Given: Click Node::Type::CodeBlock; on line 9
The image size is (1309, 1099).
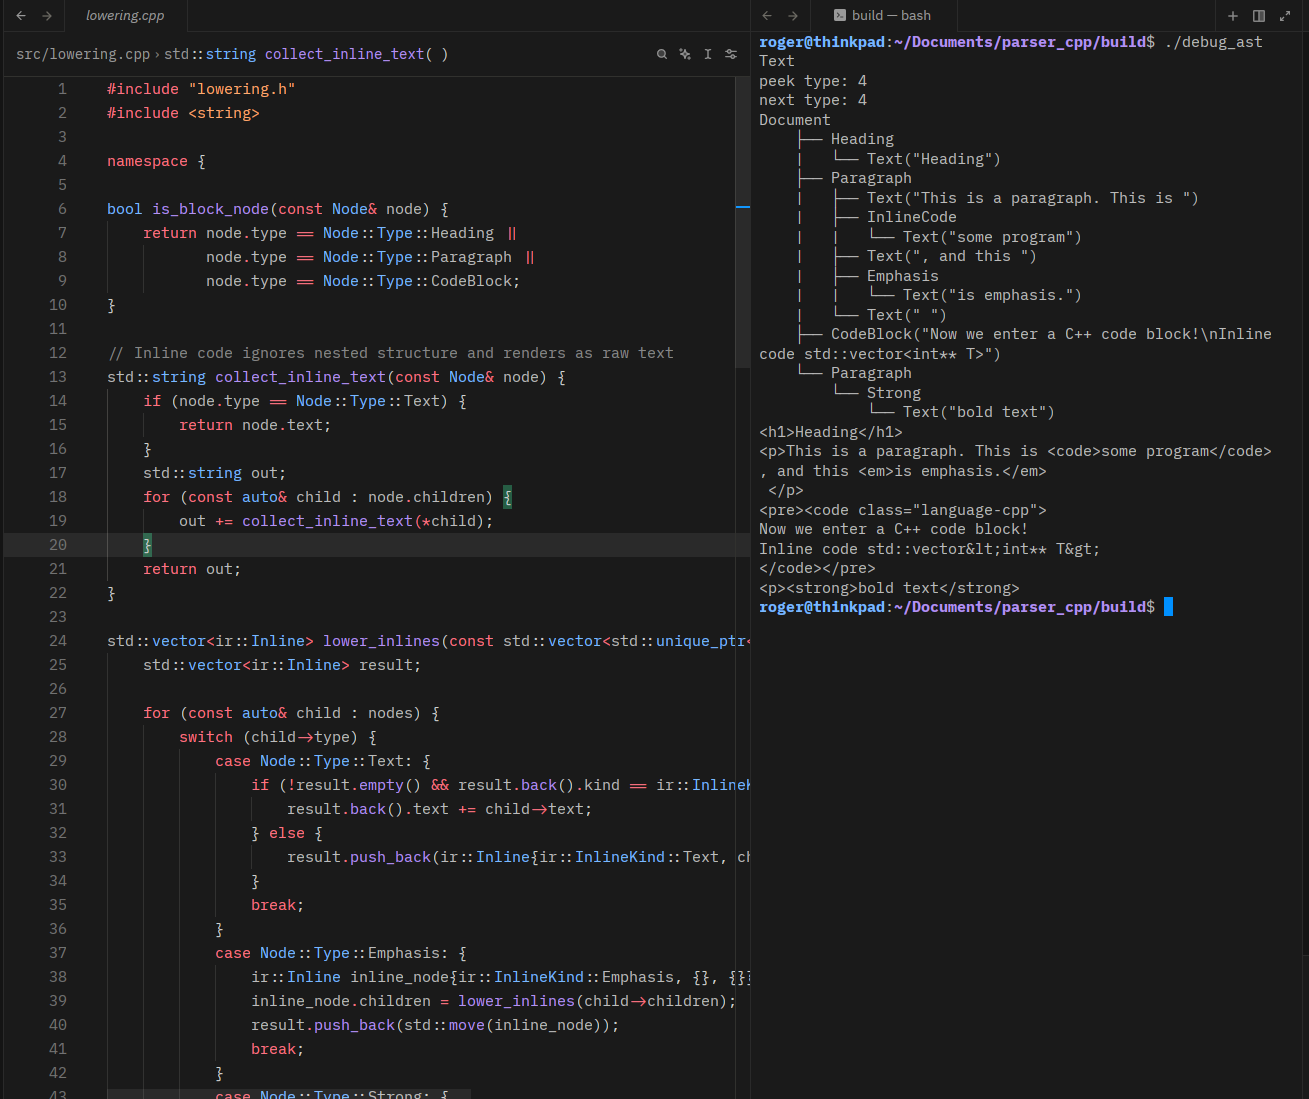Looking at the screenshot, I should click(421, 281).
